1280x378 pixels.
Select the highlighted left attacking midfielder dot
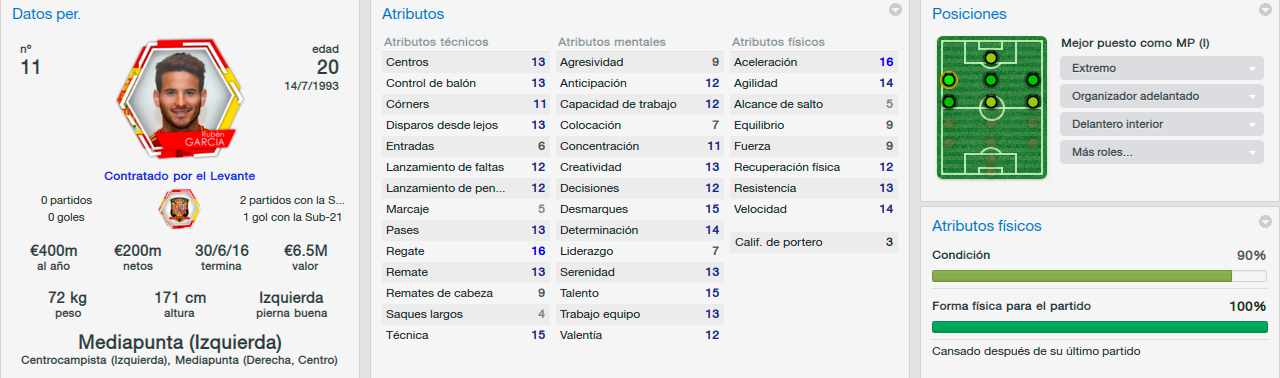(x=949, y=79)
